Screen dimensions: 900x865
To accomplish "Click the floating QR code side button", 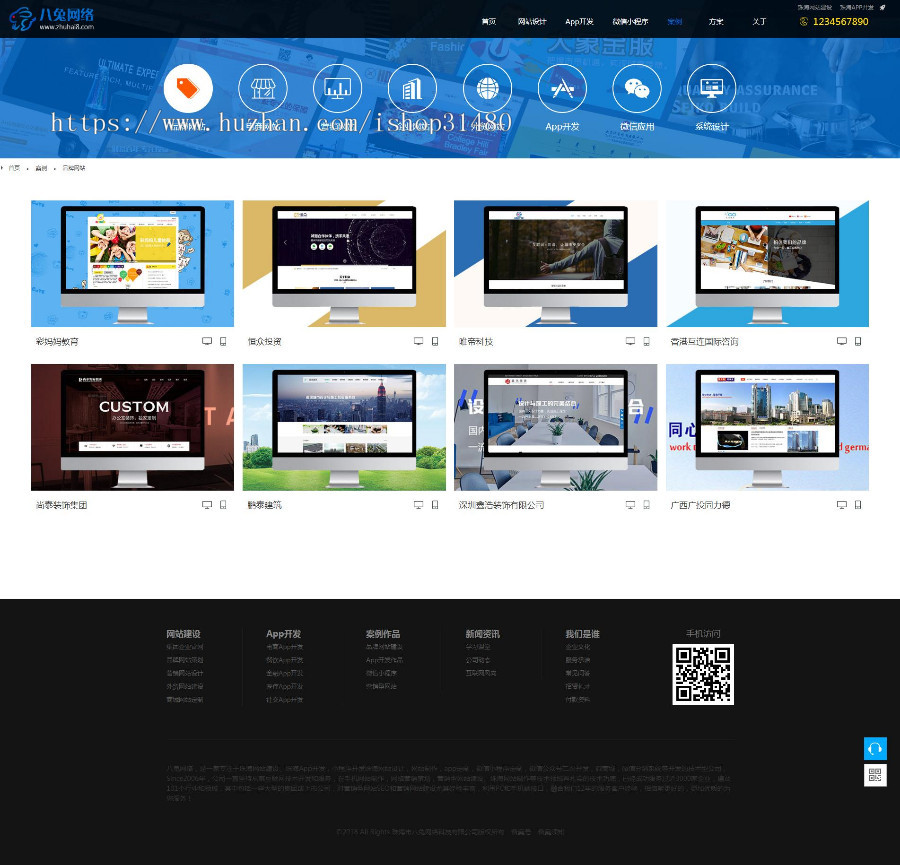I will coord(875,775).
